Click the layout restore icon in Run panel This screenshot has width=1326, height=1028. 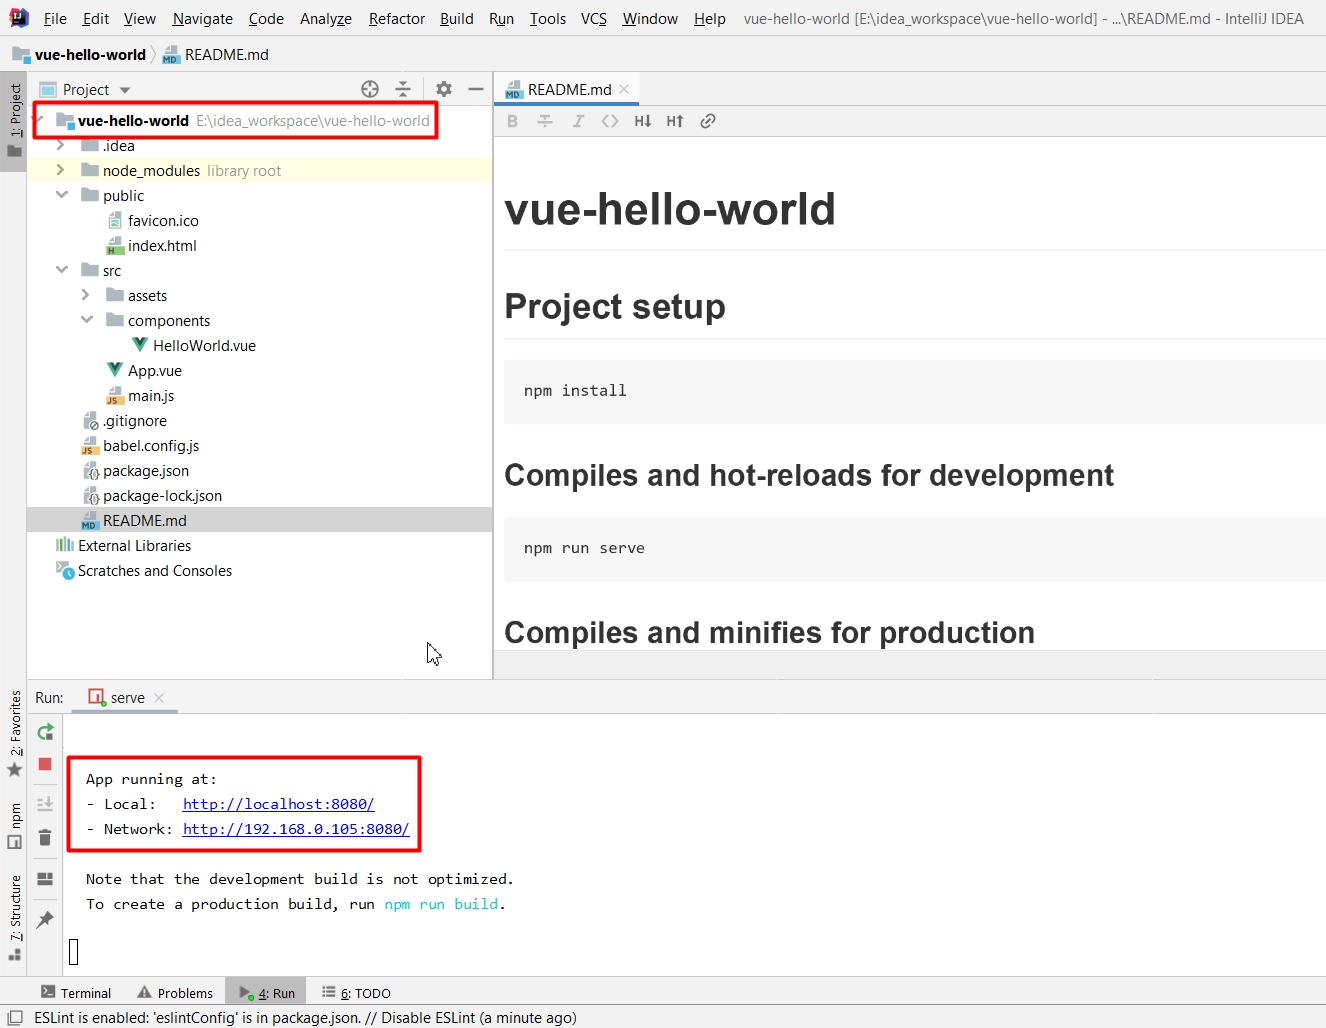tap(45, 879)
